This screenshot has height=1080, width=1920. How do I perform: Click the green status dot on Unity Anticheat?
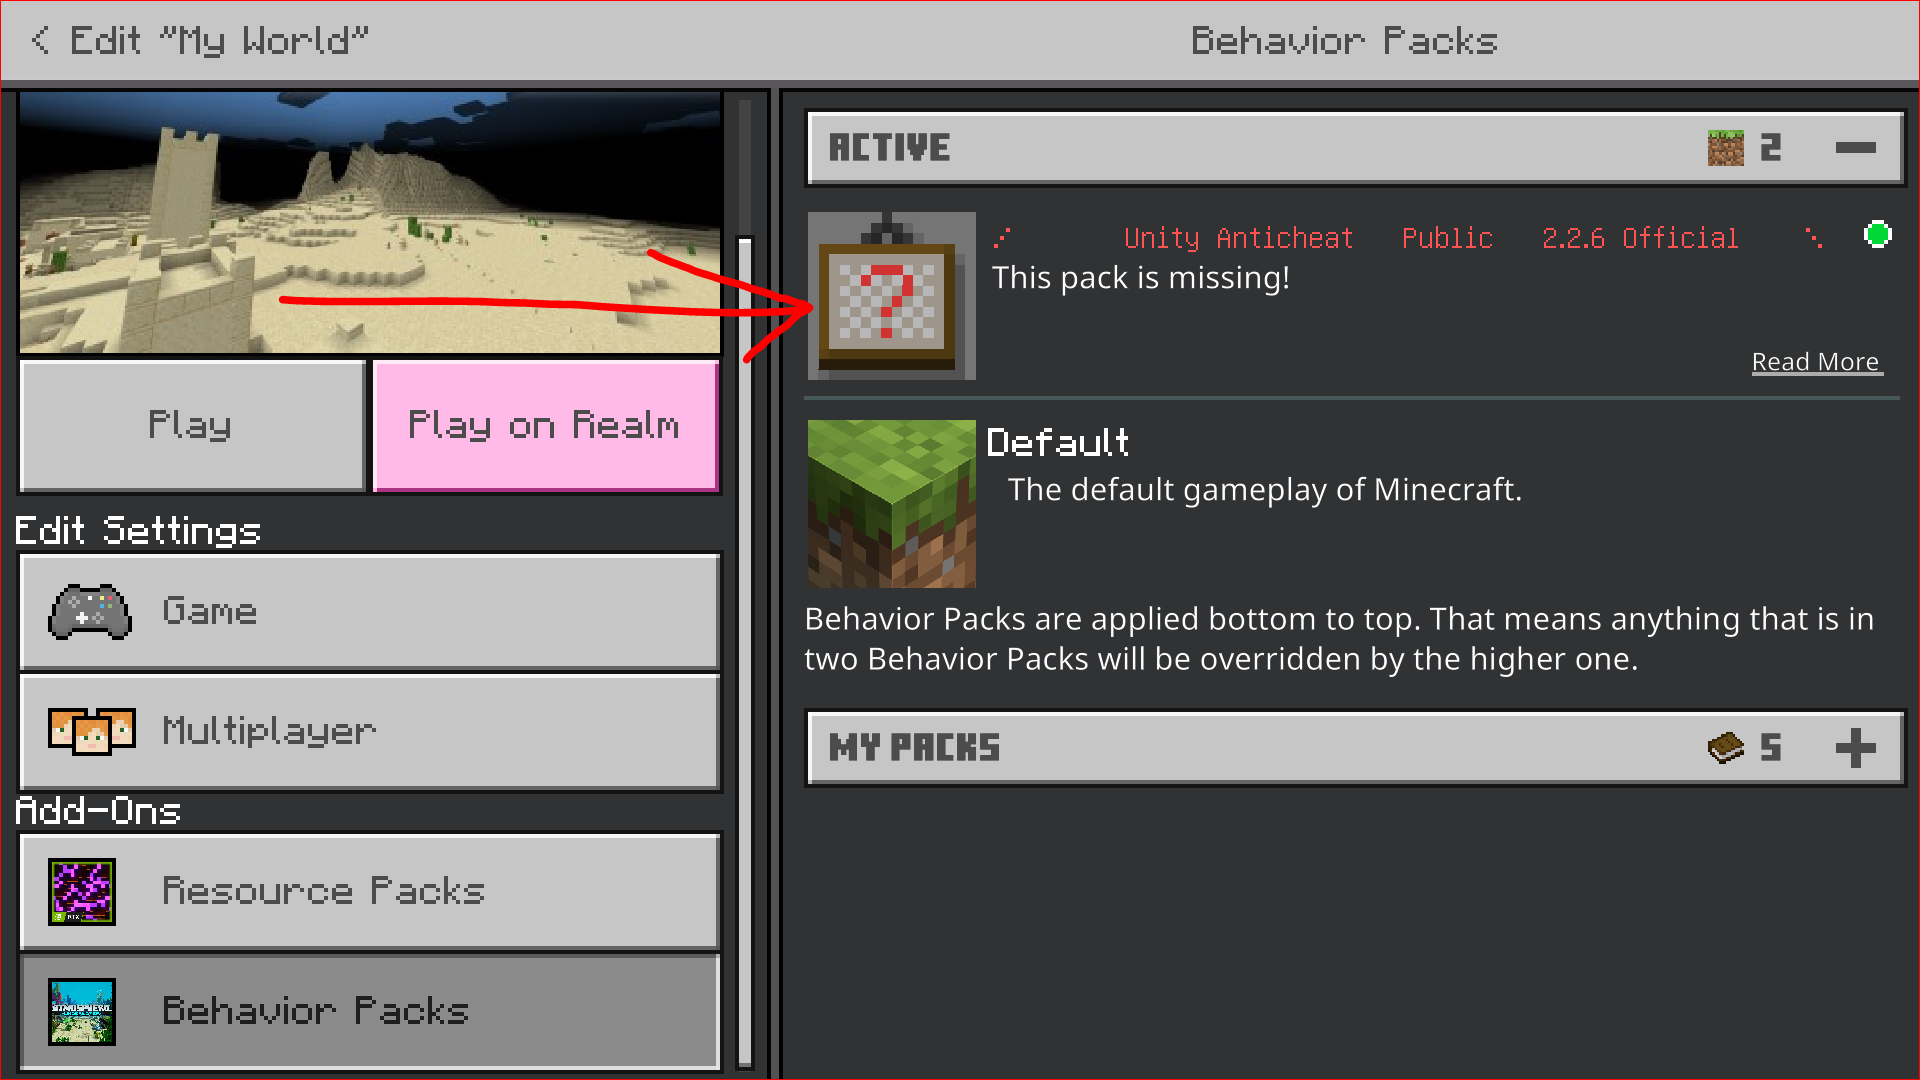click(1878, 234)
